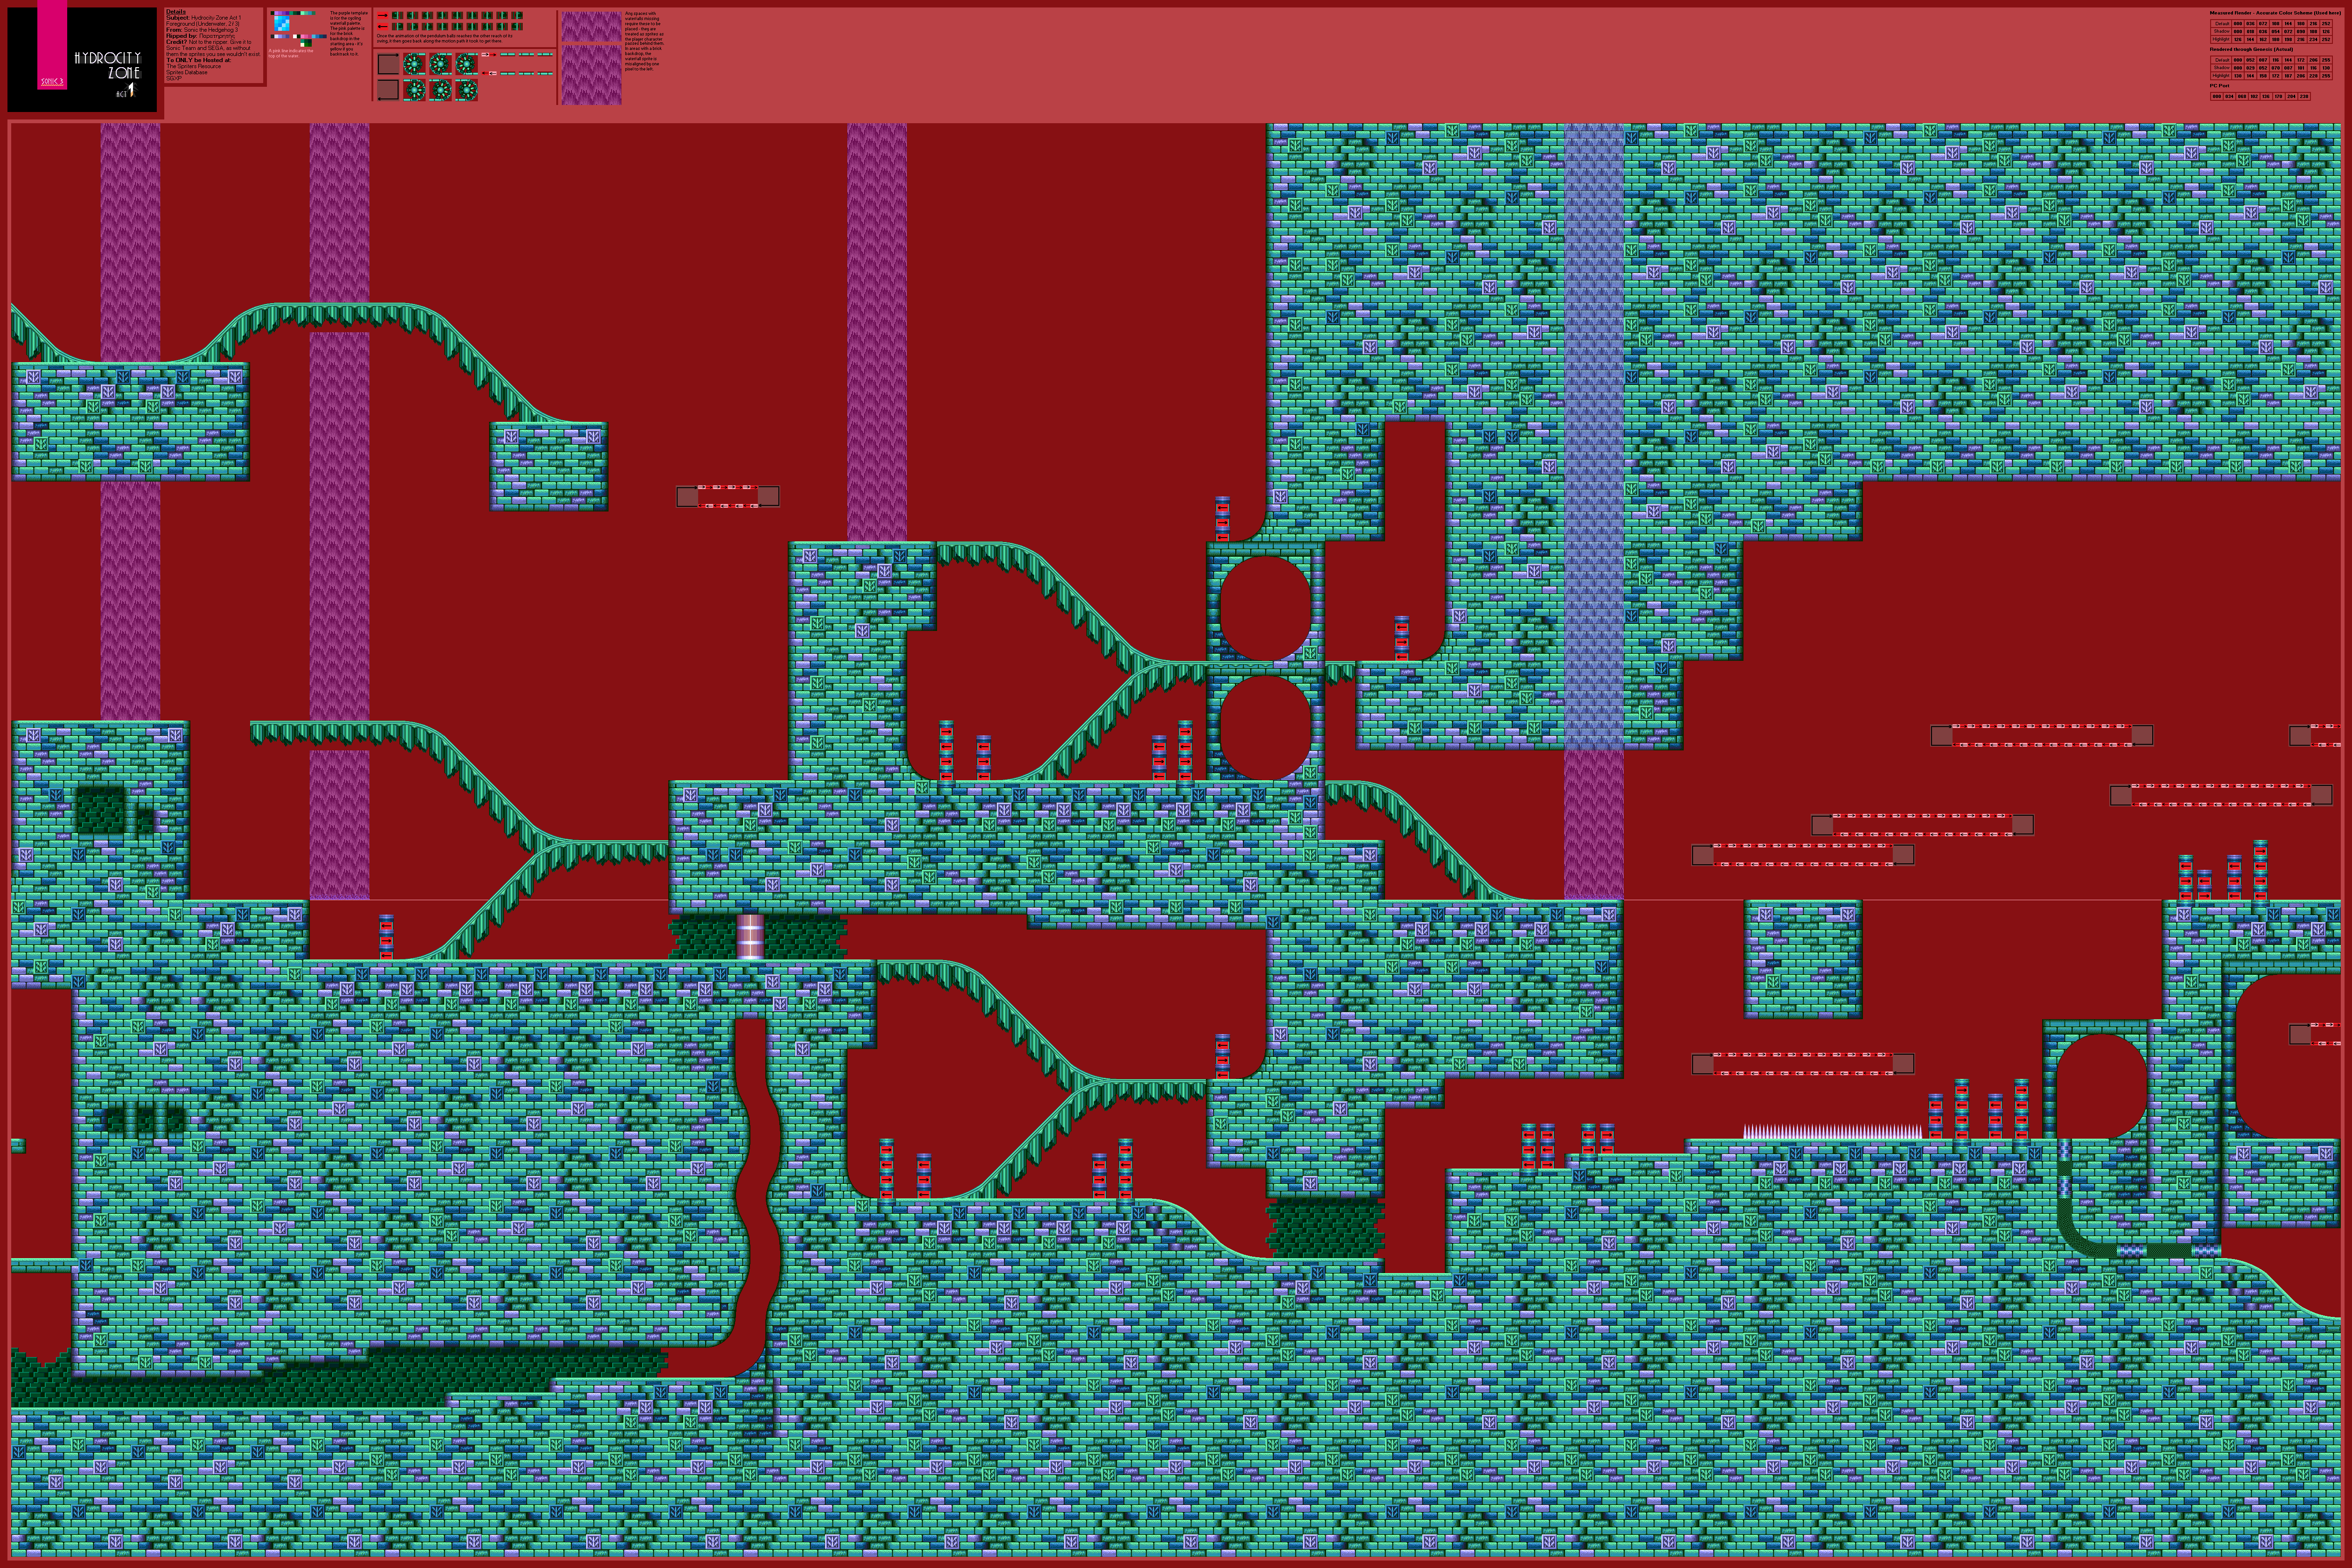Select the 101 cell in Genesis Shadow row
2352x1568 pixels.
click(2301, 68)
